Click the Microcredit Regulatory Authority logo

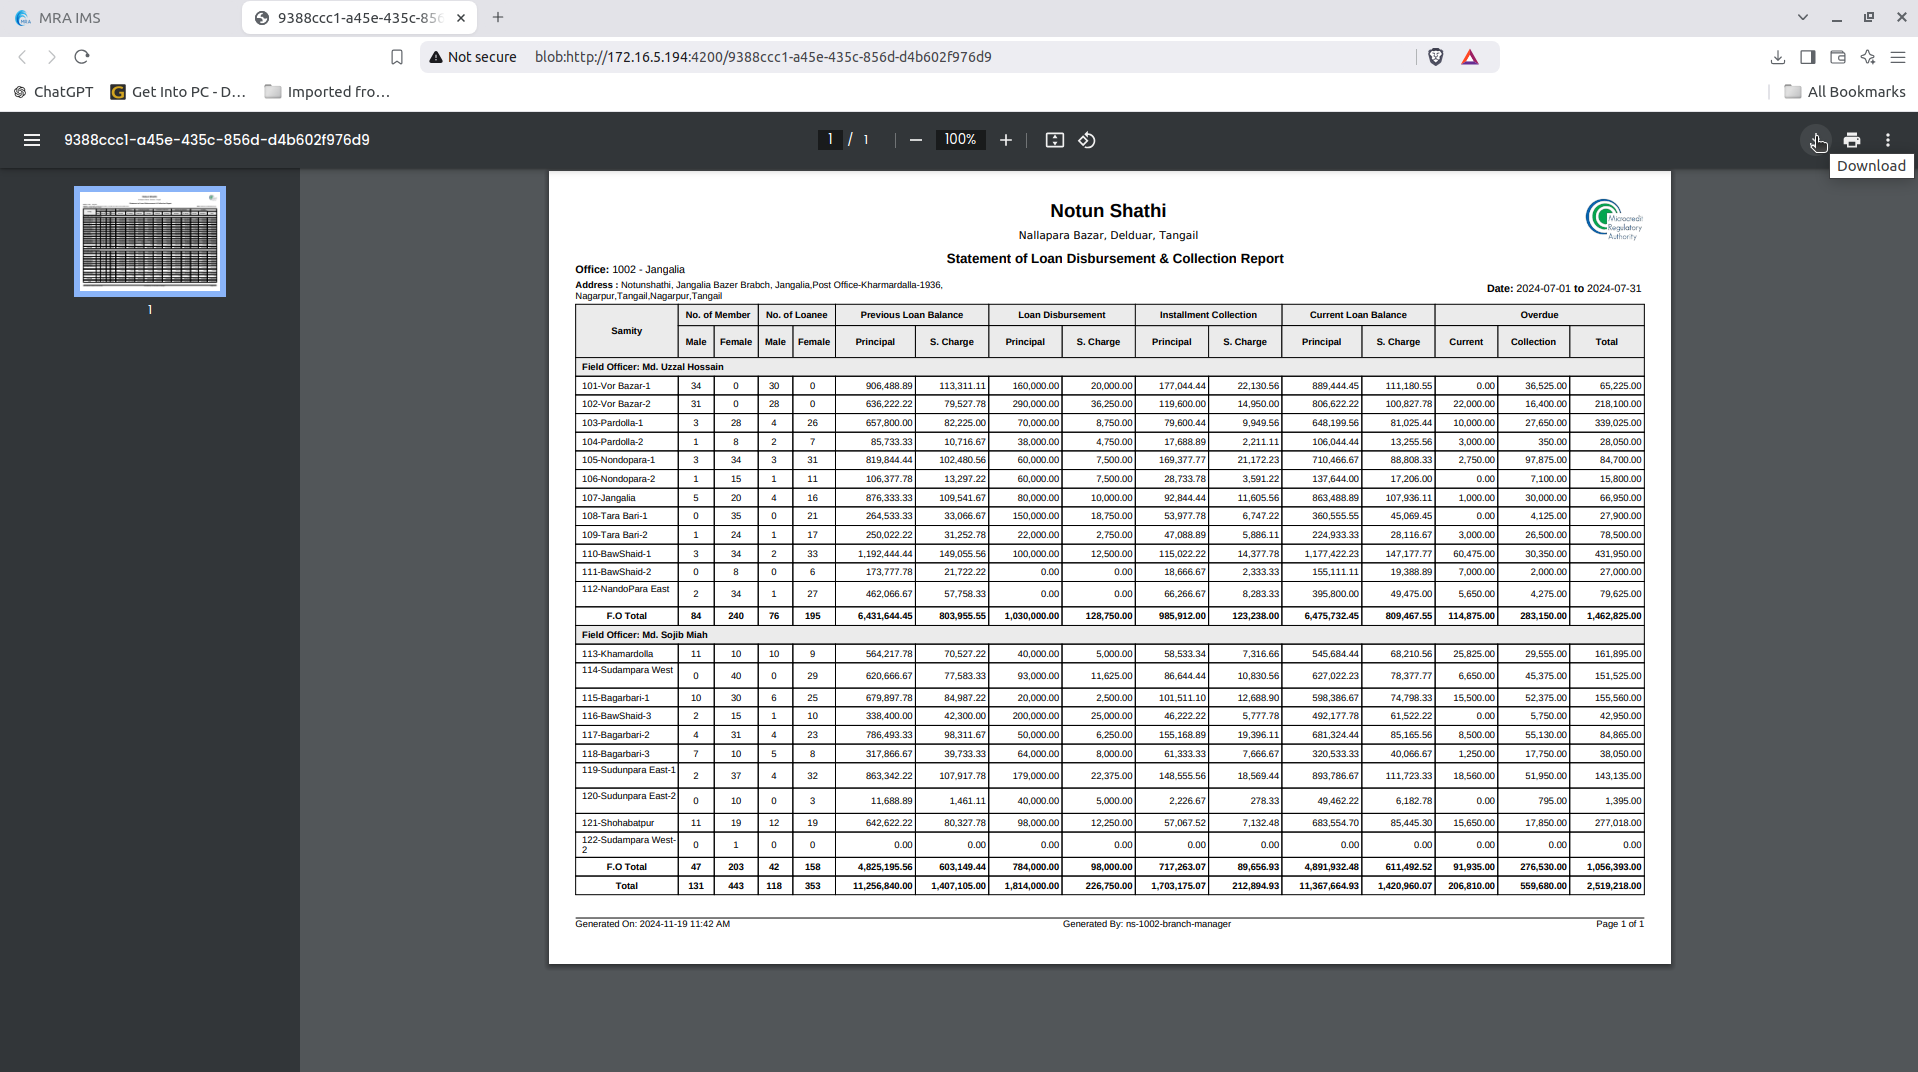[1613, 219]
